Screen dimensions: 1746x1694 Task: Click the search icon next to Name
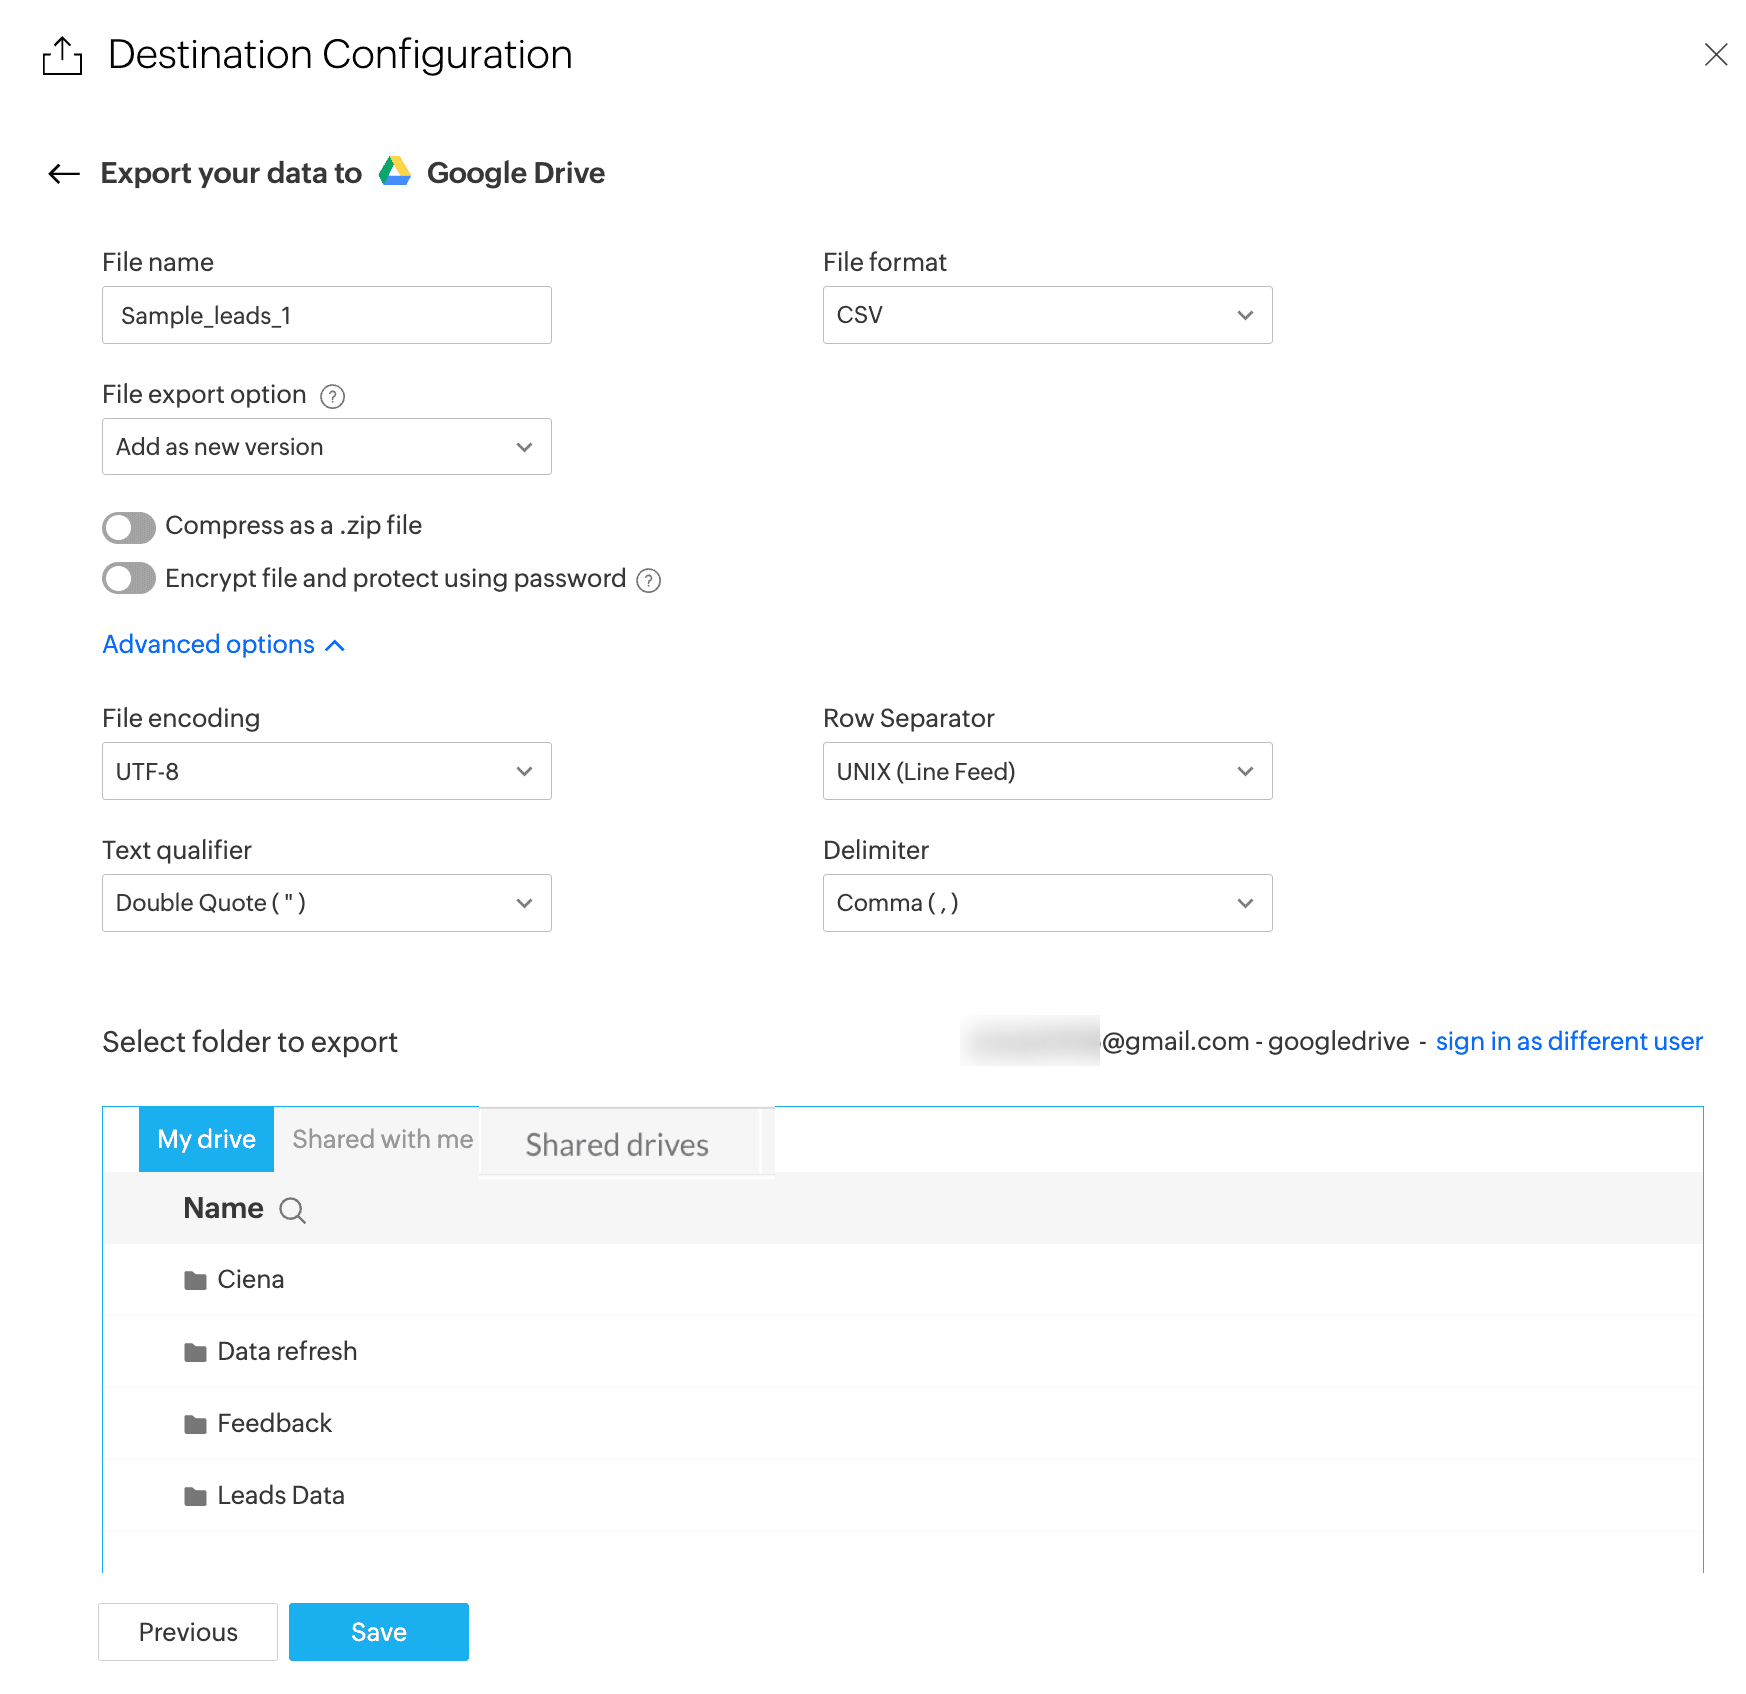(x=292, y=1211)
